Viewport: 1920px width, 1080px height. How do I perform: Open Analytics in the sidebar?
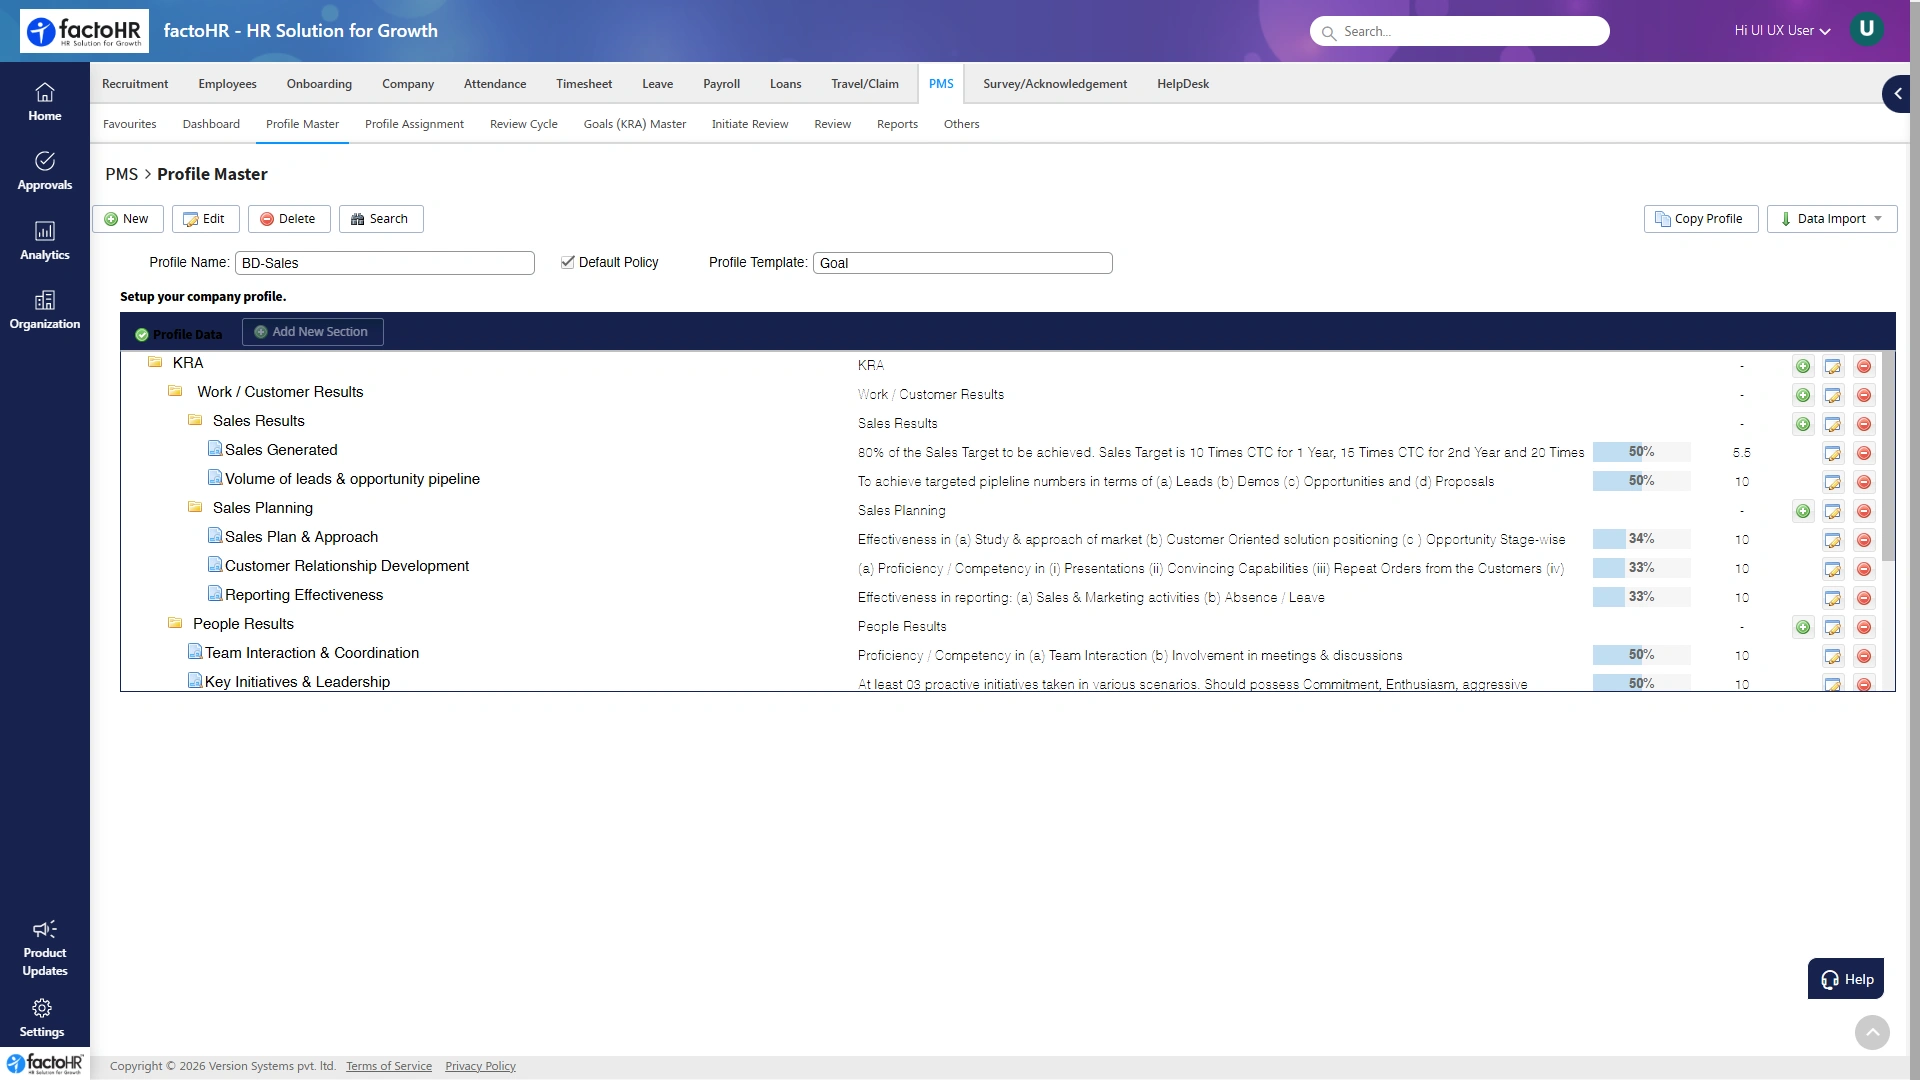pyautogui.click(x=44, y=241)
